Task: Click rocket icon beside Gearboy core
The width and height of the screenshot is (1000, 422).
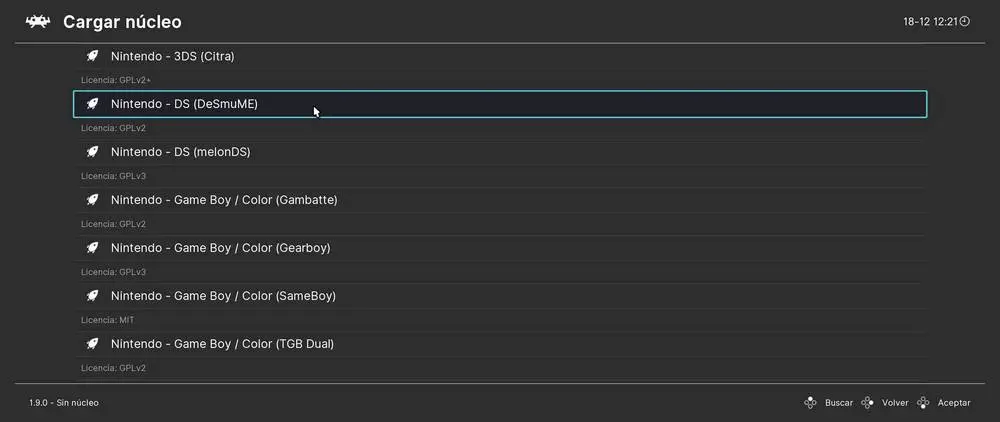Action: 92,248
